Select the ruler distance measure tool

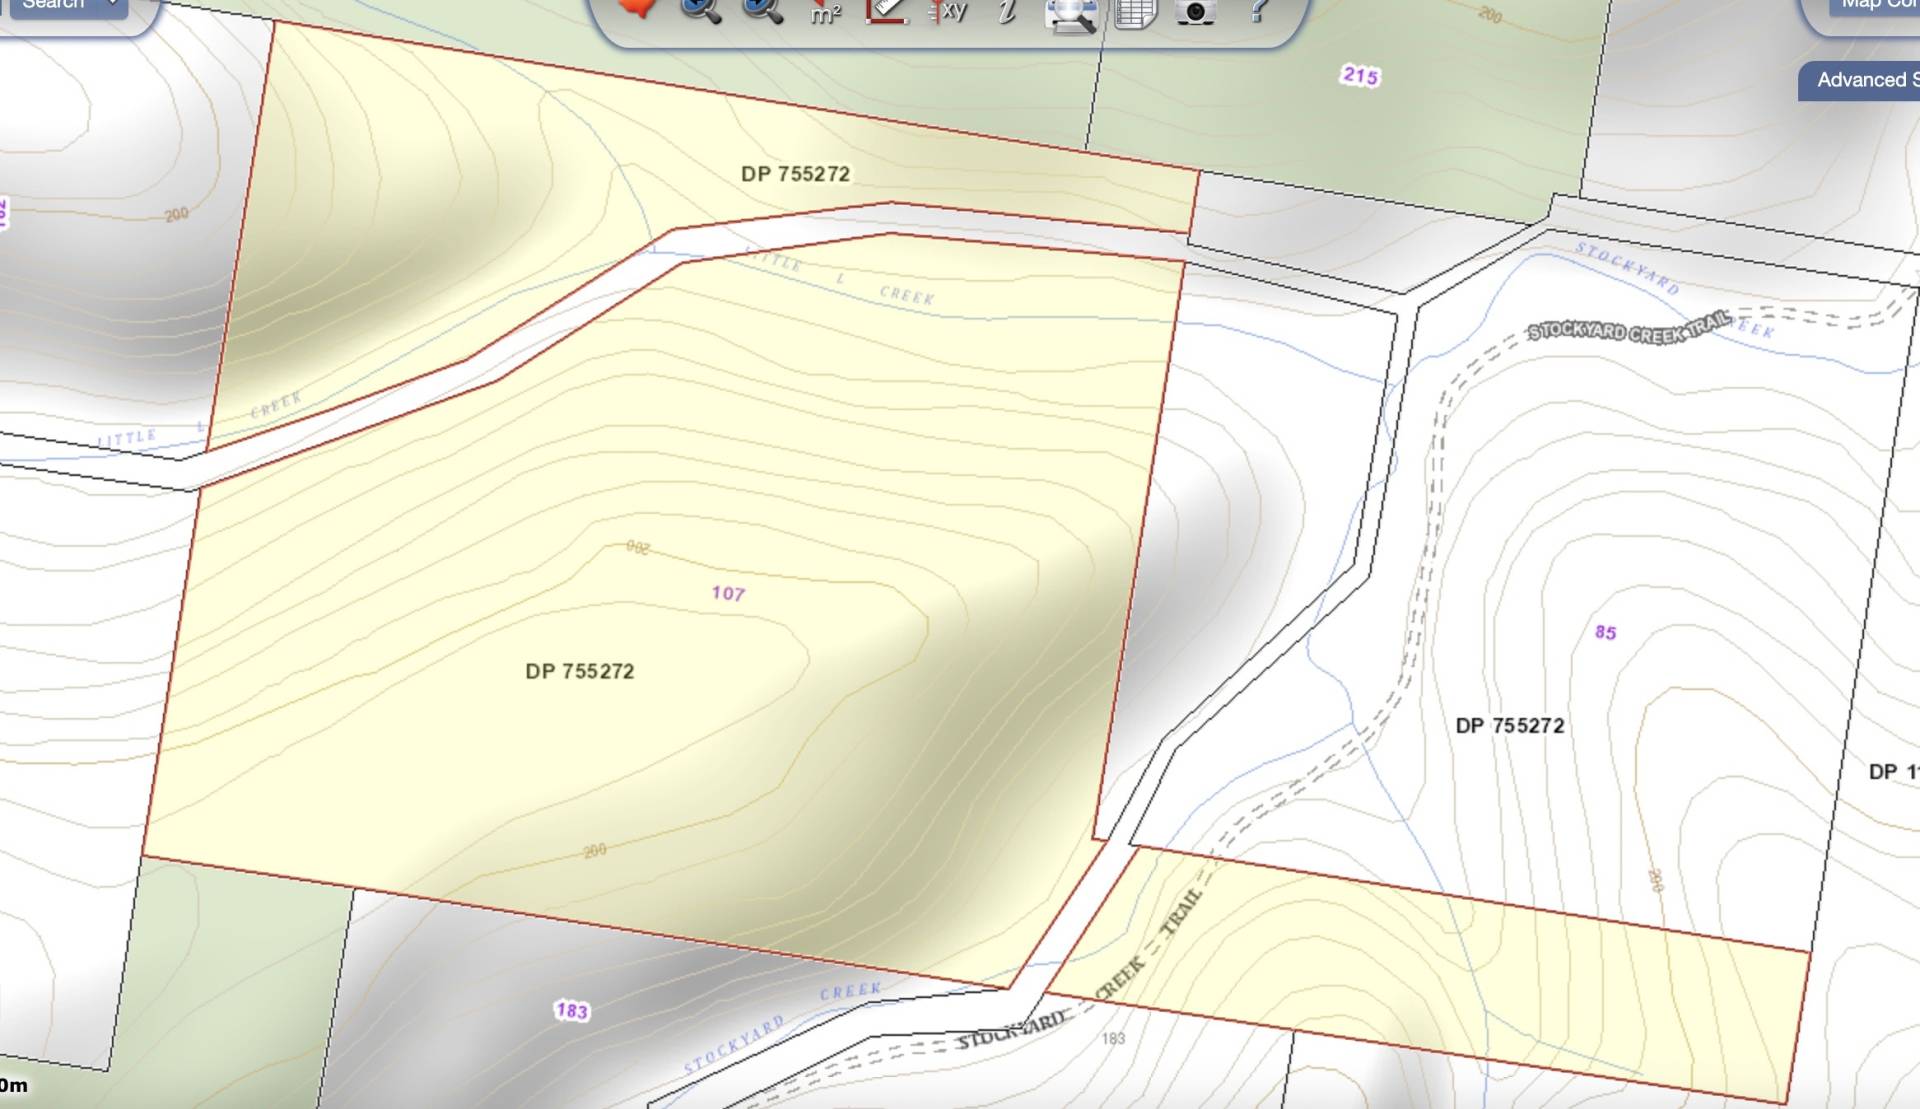pyautogui.click(x=887, y=10)
